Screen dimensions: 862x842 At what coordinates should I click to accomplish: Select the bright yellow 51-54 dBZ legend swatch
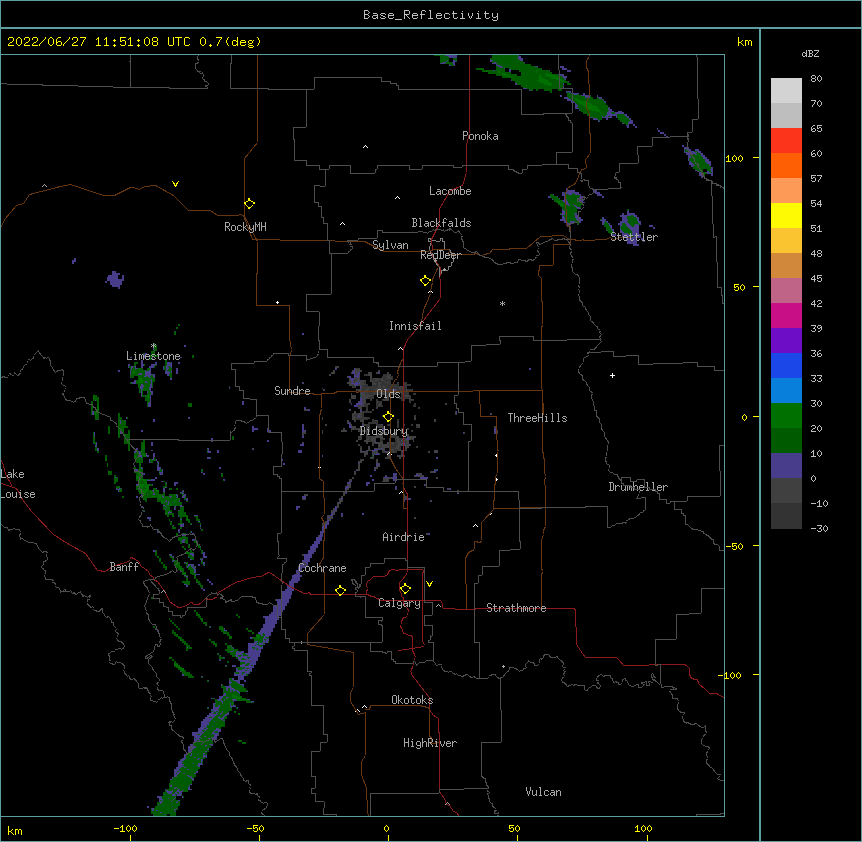point(786,215)
